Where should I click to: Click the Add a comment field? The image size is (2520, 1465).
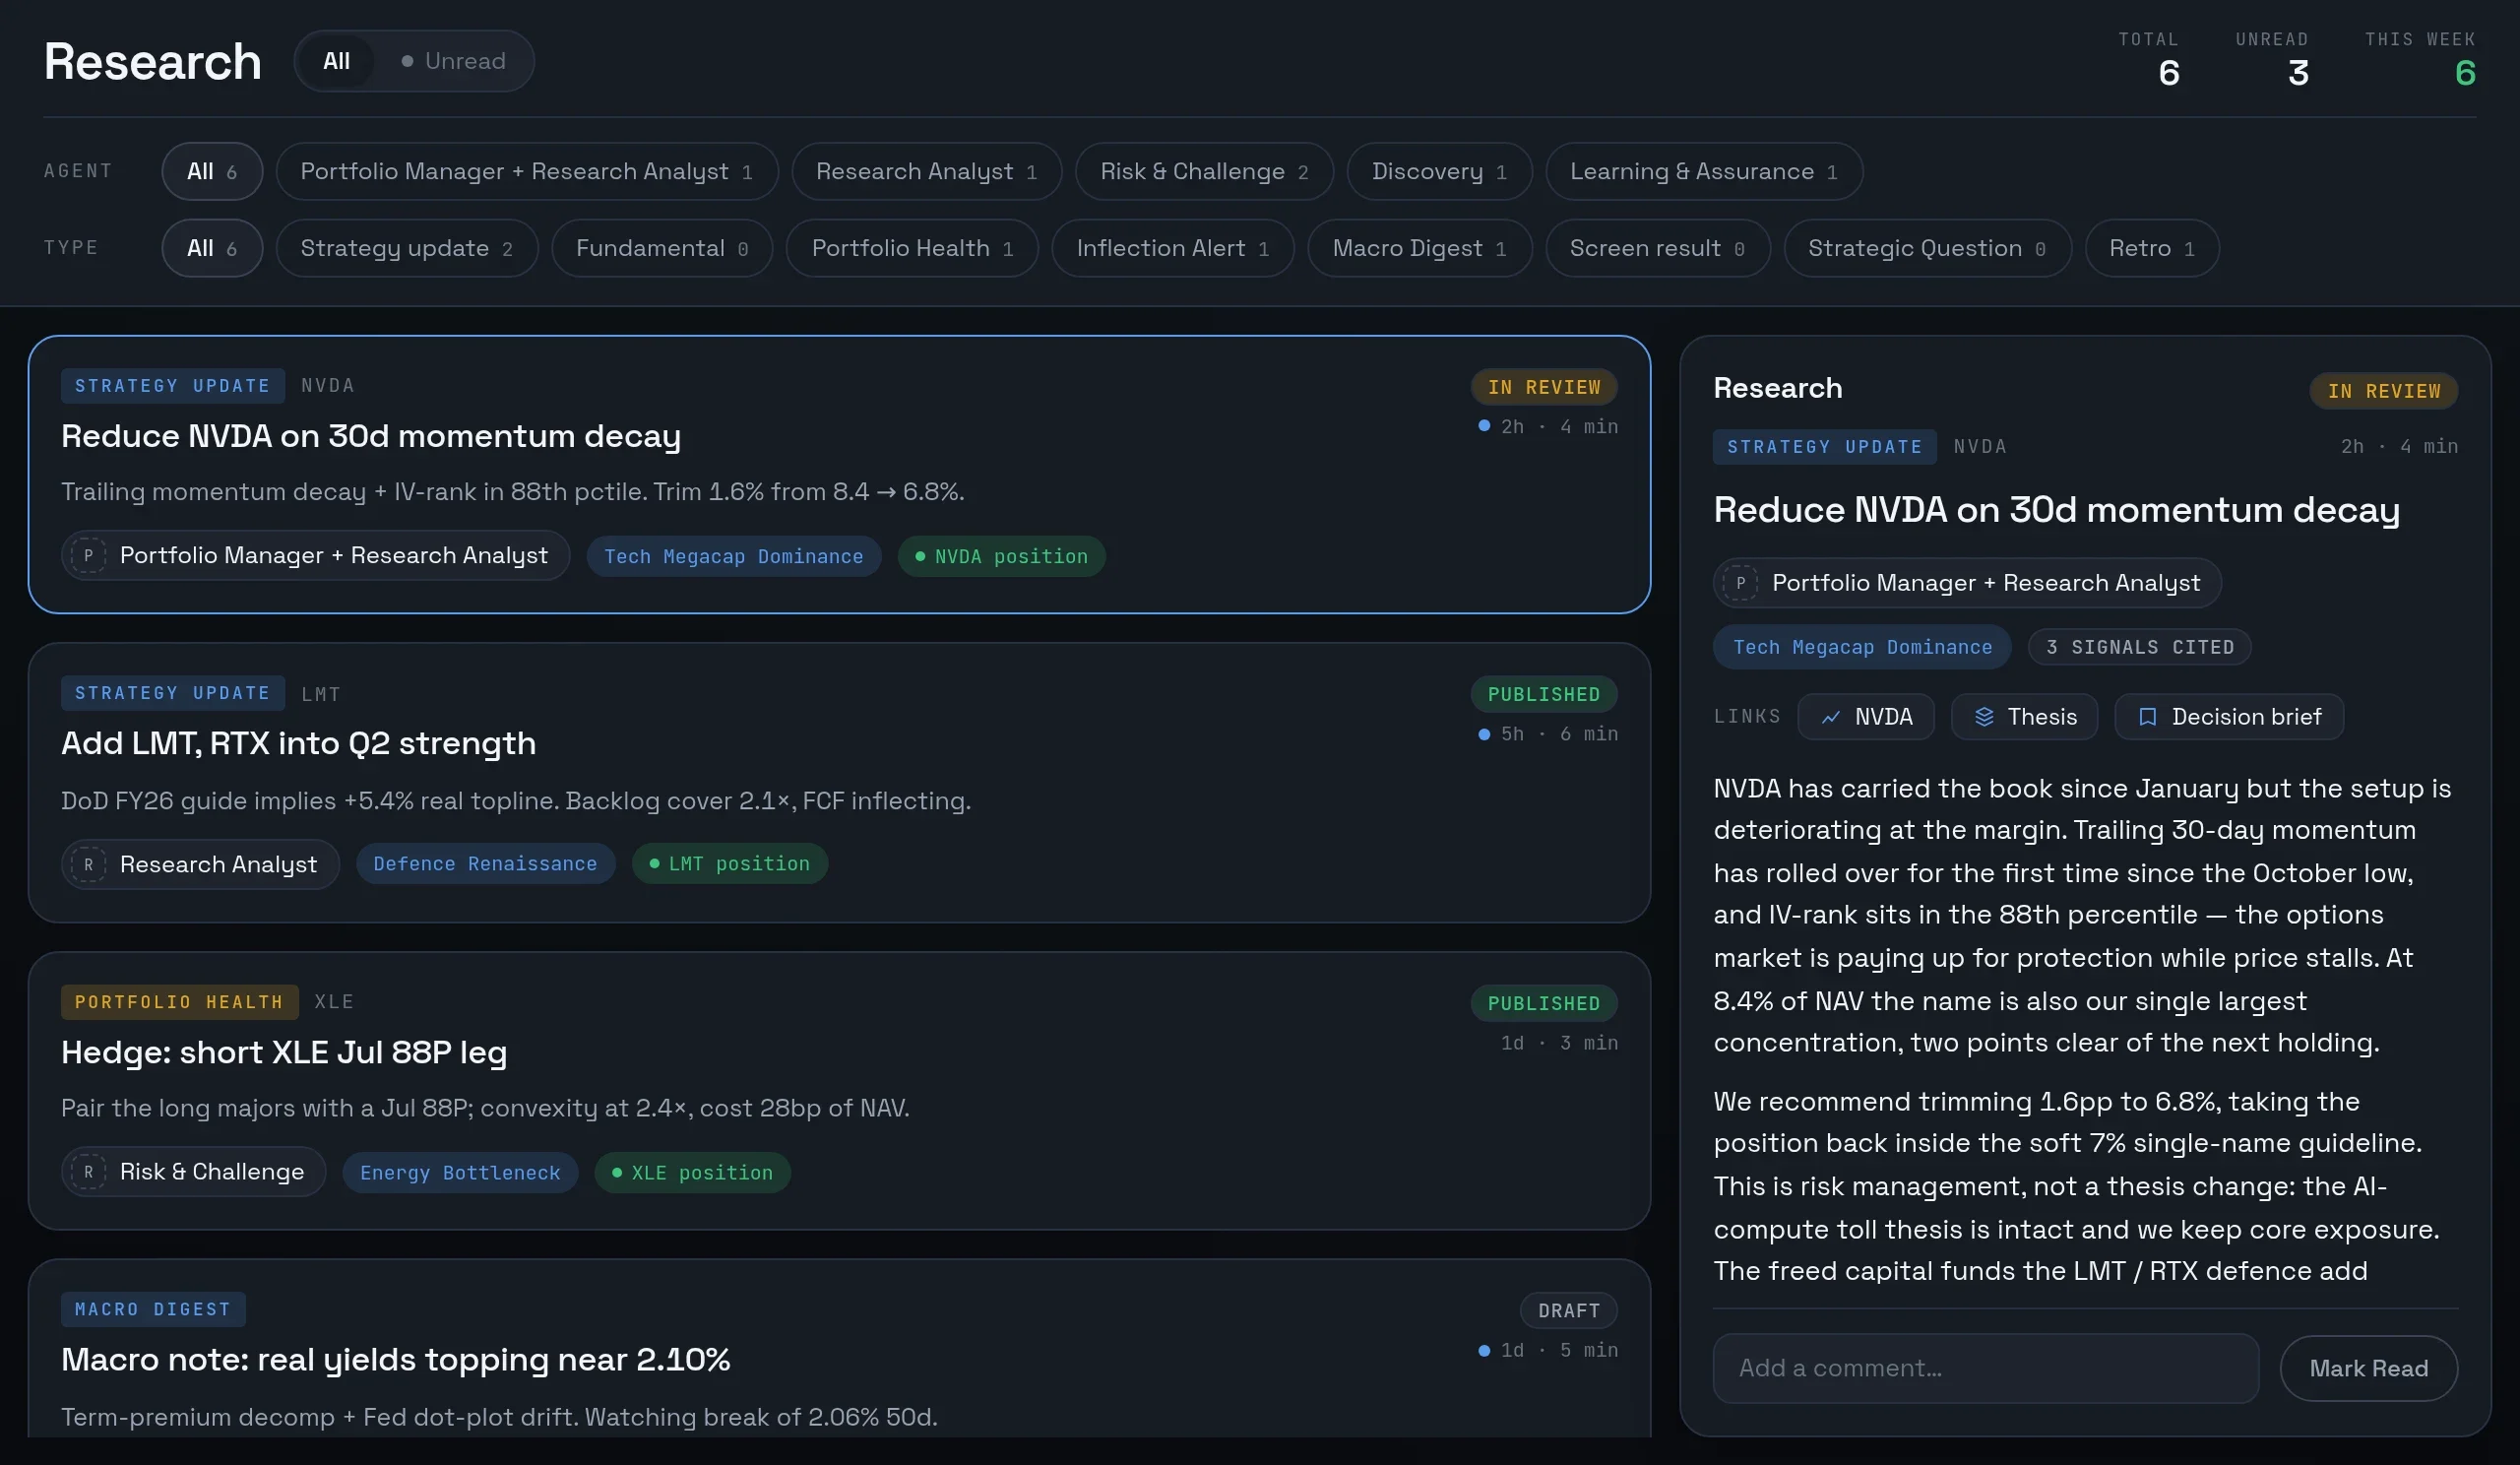[1985, 1368]
